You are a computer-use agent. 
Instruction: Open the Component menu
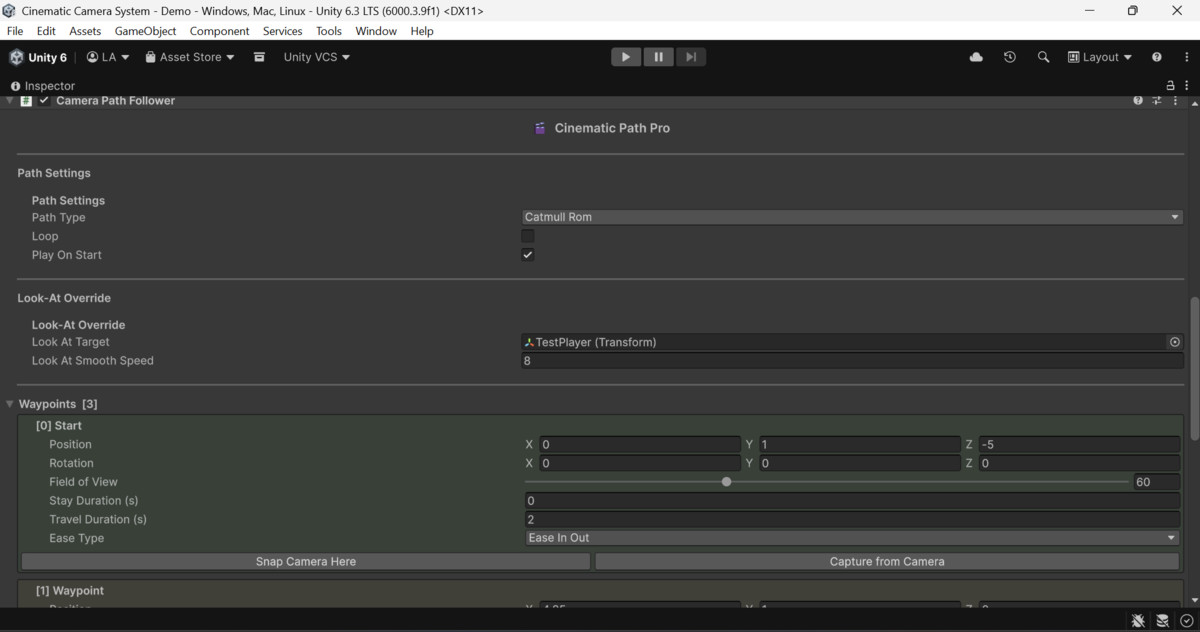[x=220, y=31]
